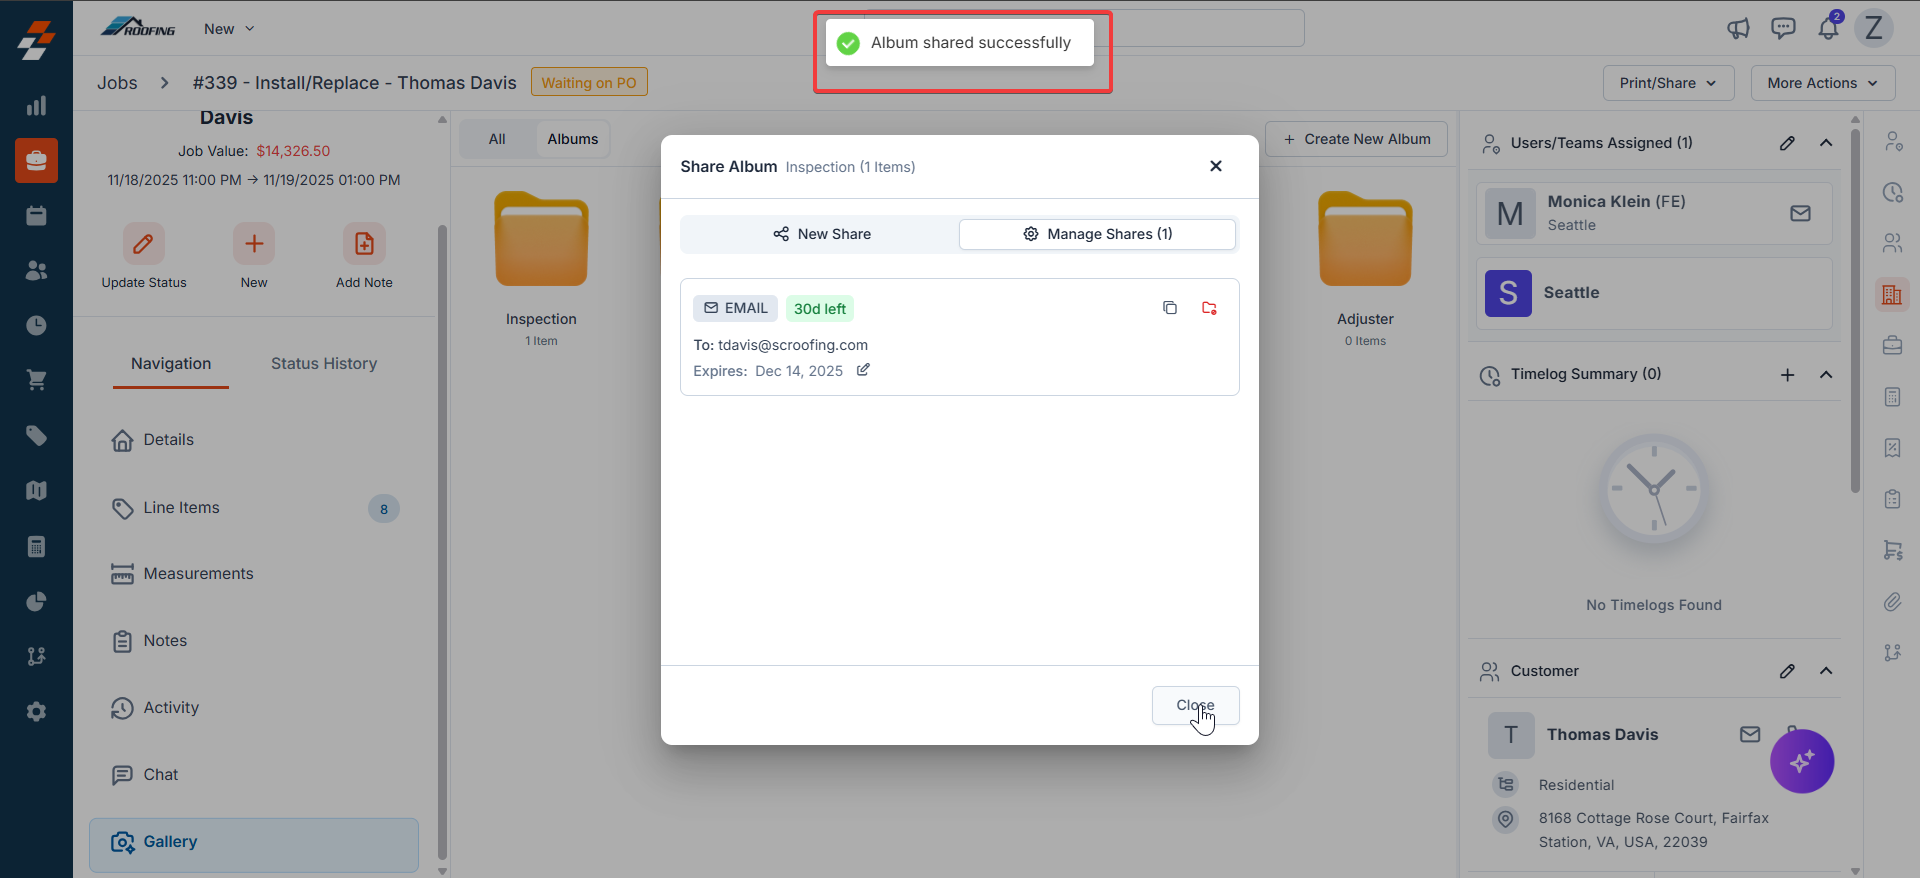Edit Users/Teams Assigned with pencil
The width and height of the screenshot is (1920, 878).
click(x=1787, y=143)
